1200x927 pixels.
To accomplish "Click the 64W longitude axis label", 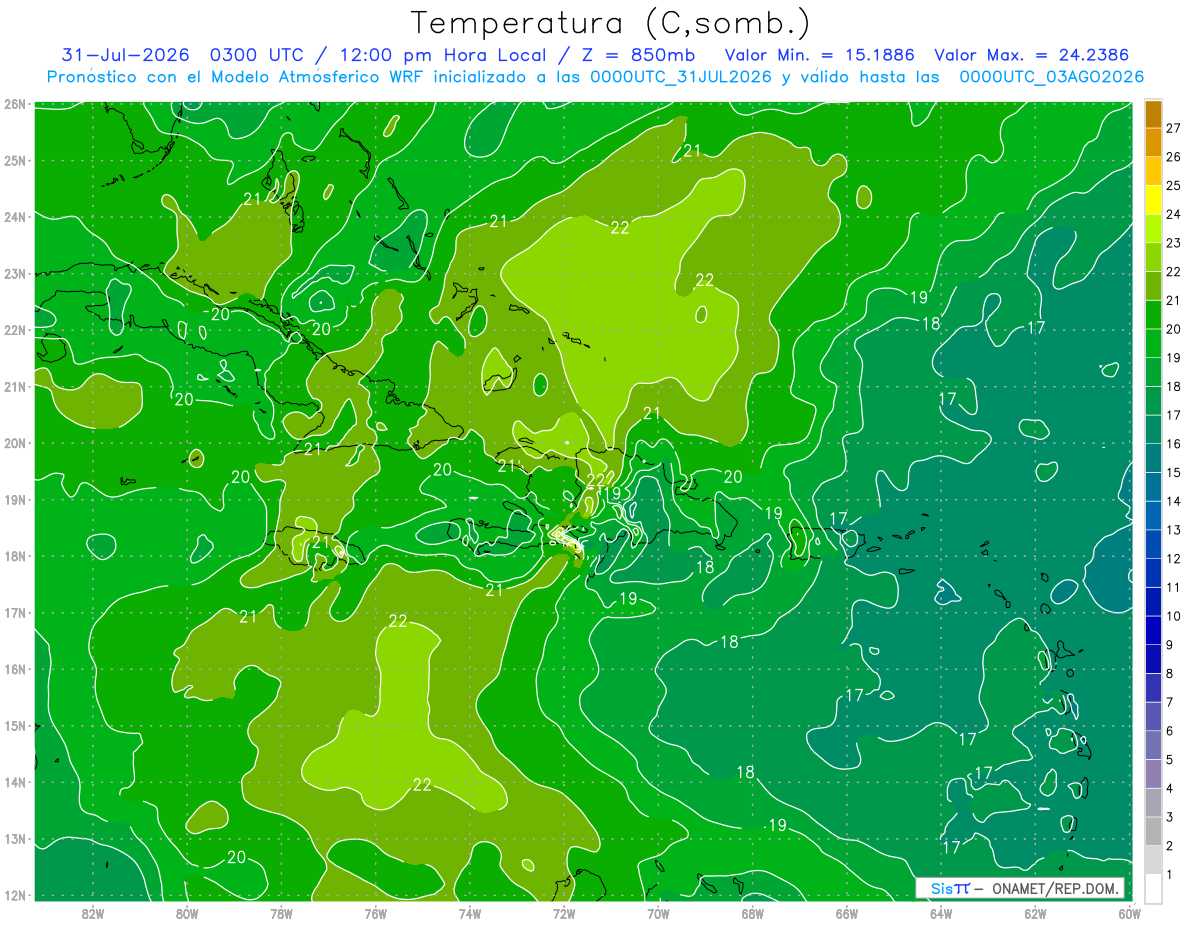I will [x=941, y=913].
